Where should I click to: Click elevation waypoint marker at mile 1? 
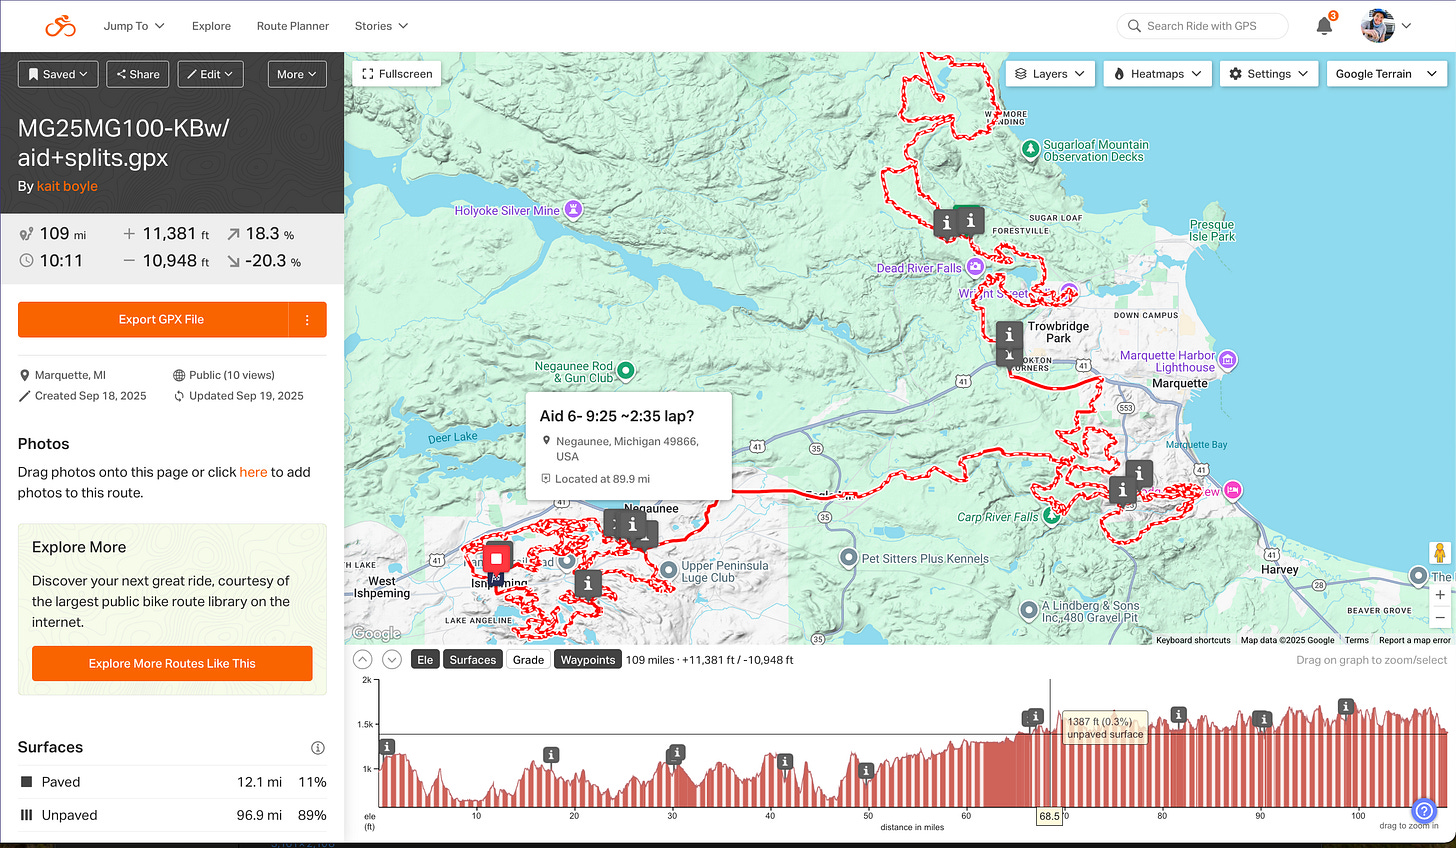pyautogui.click(x=387, y=747)
